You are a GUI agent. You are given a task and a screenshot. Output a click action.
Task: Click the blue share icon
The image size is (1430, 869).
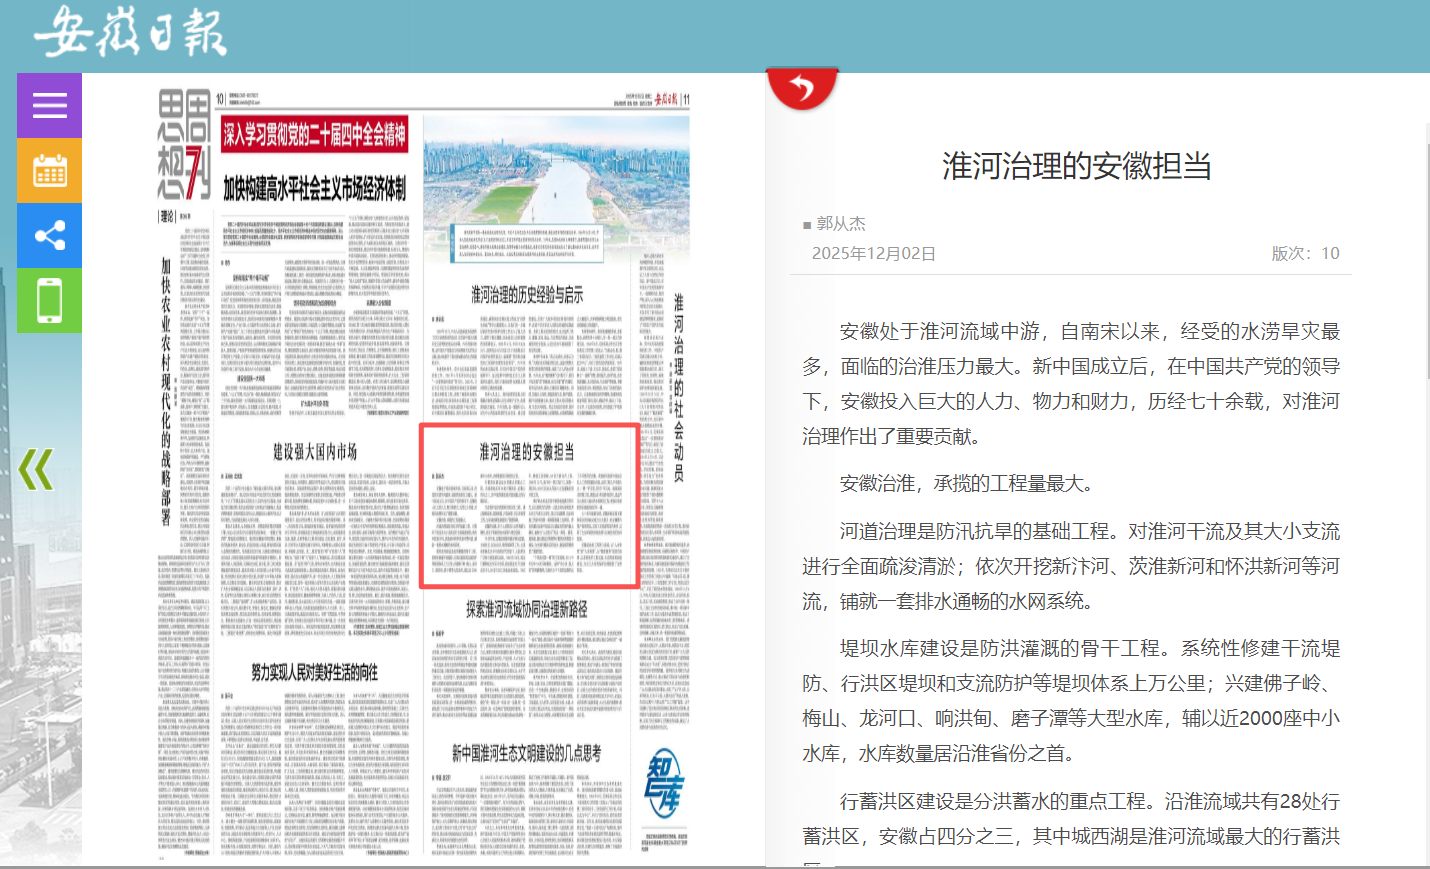[49, 236]
